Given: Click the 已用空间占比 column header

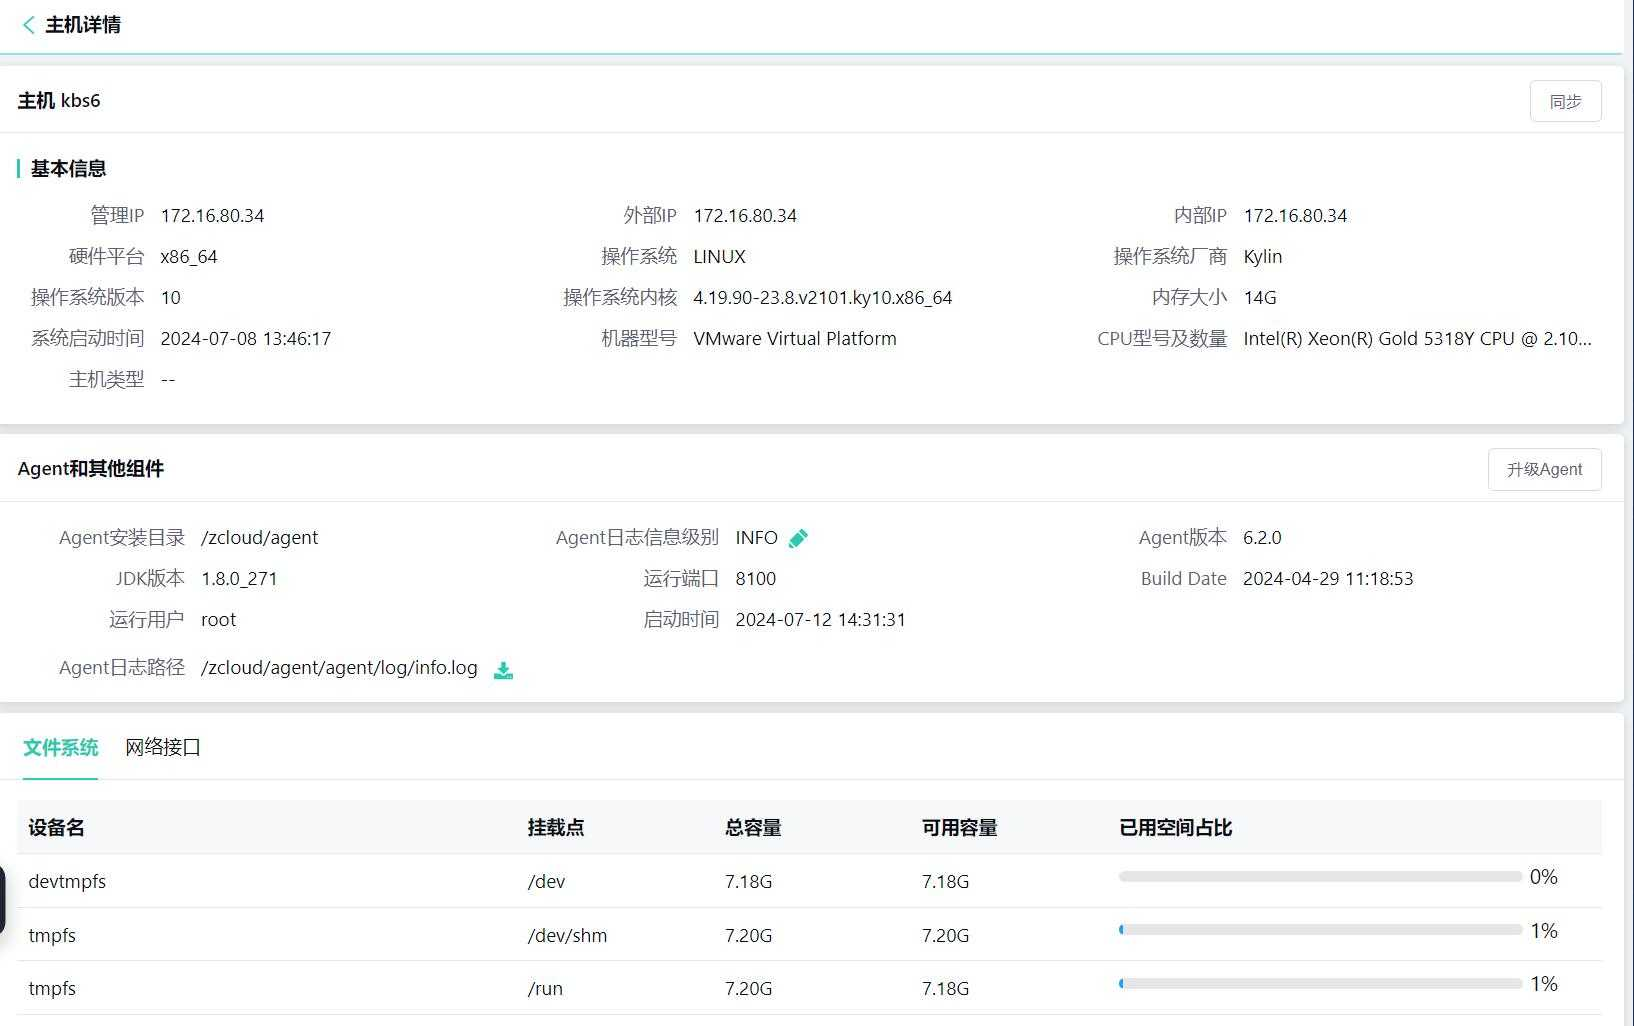Looking at the screenshot, I should pyautogui.click(x=1176, y=828).
